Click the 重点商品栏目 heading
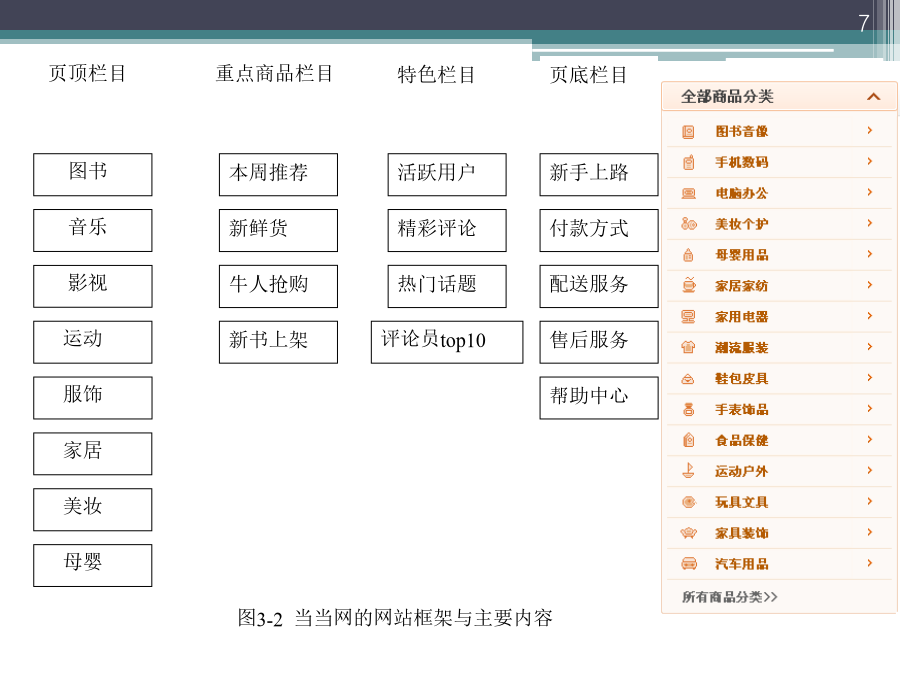The height and width of the screenshot is (675, 900). 274,73
